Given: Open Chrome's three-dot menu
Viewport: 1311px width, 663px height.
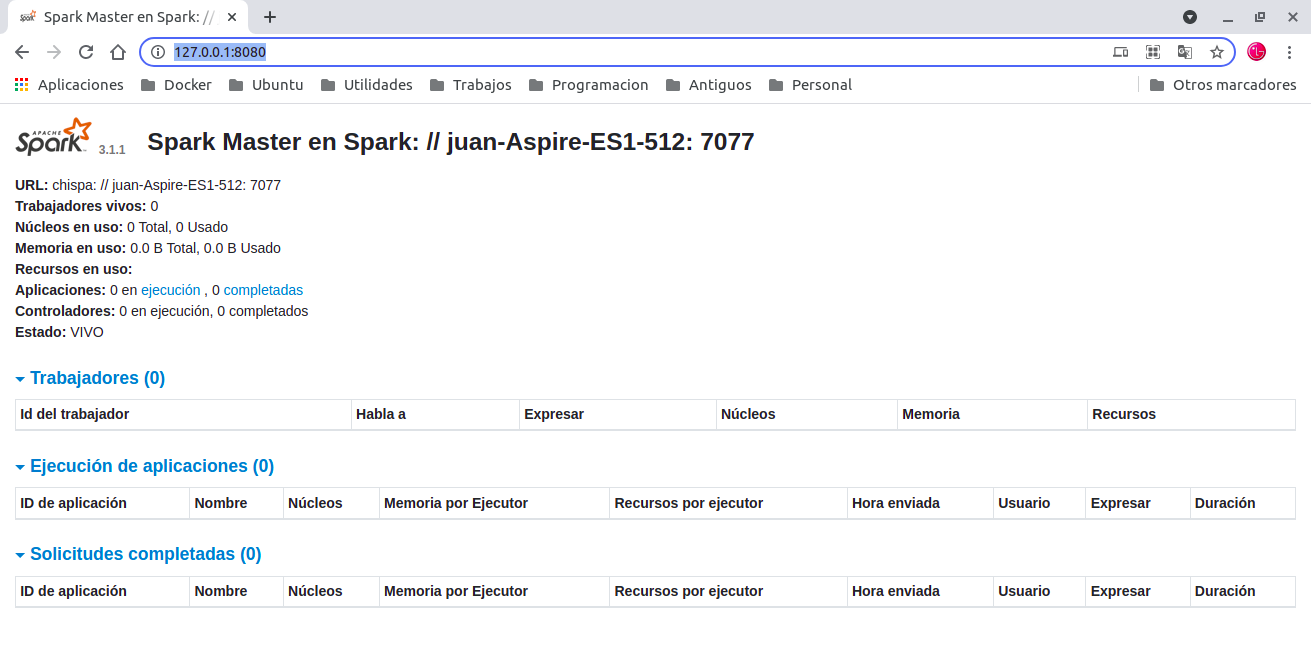Looking at the screenshot, I should pos(1289,52).
